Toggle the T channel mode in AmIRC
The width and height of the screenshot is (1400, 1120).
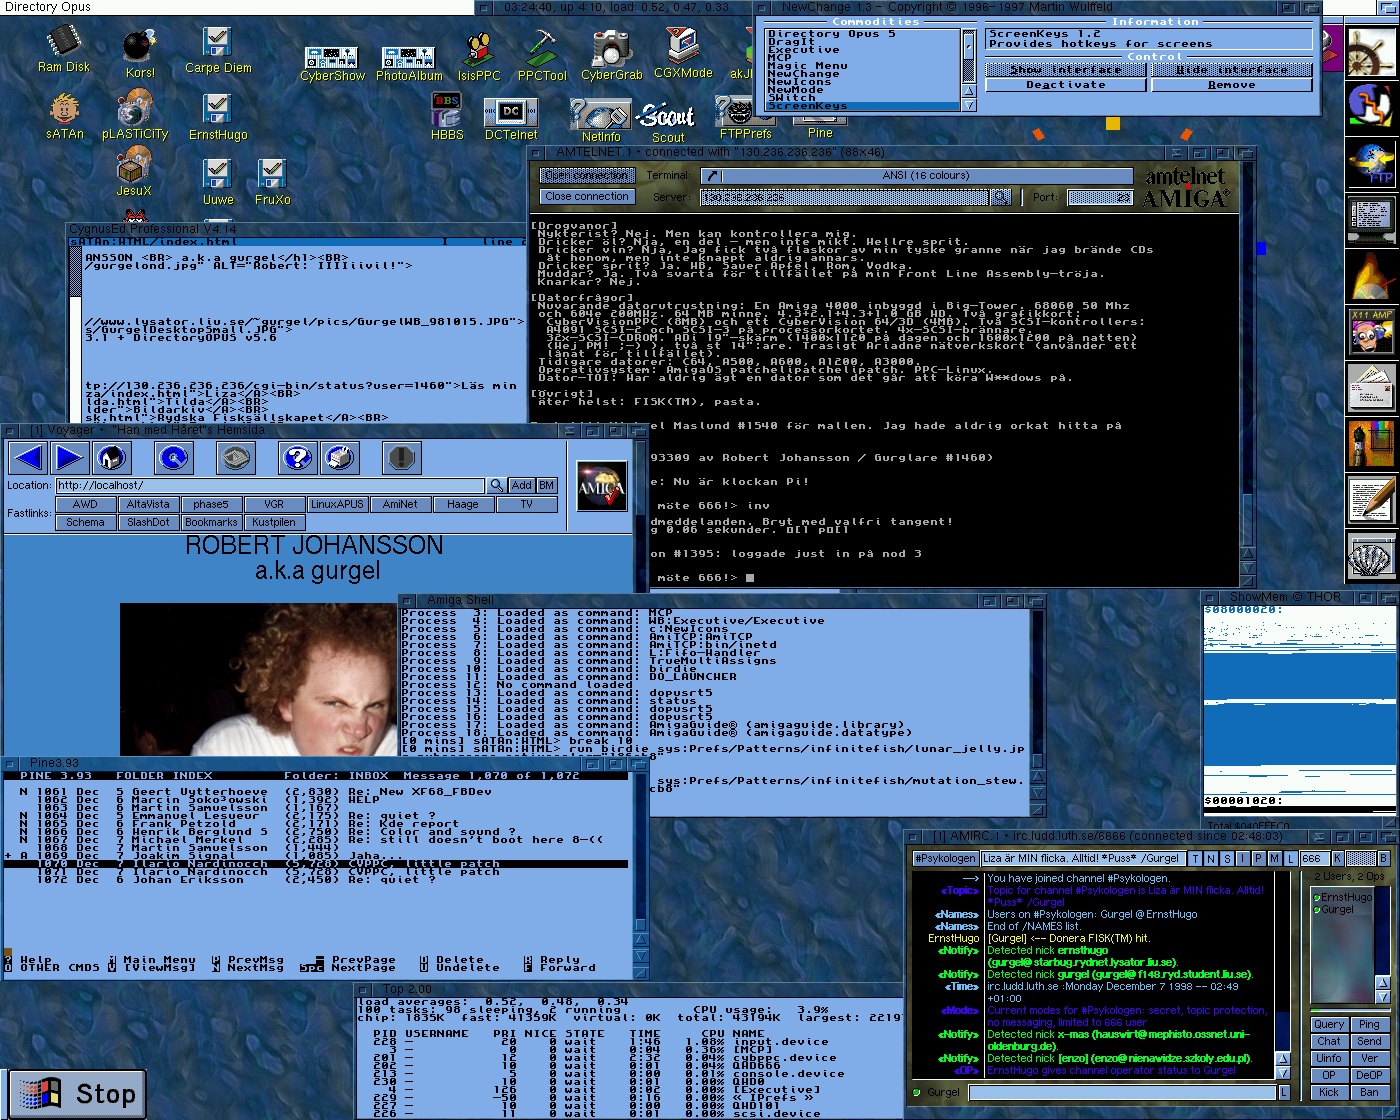[x=1195, y=858]
